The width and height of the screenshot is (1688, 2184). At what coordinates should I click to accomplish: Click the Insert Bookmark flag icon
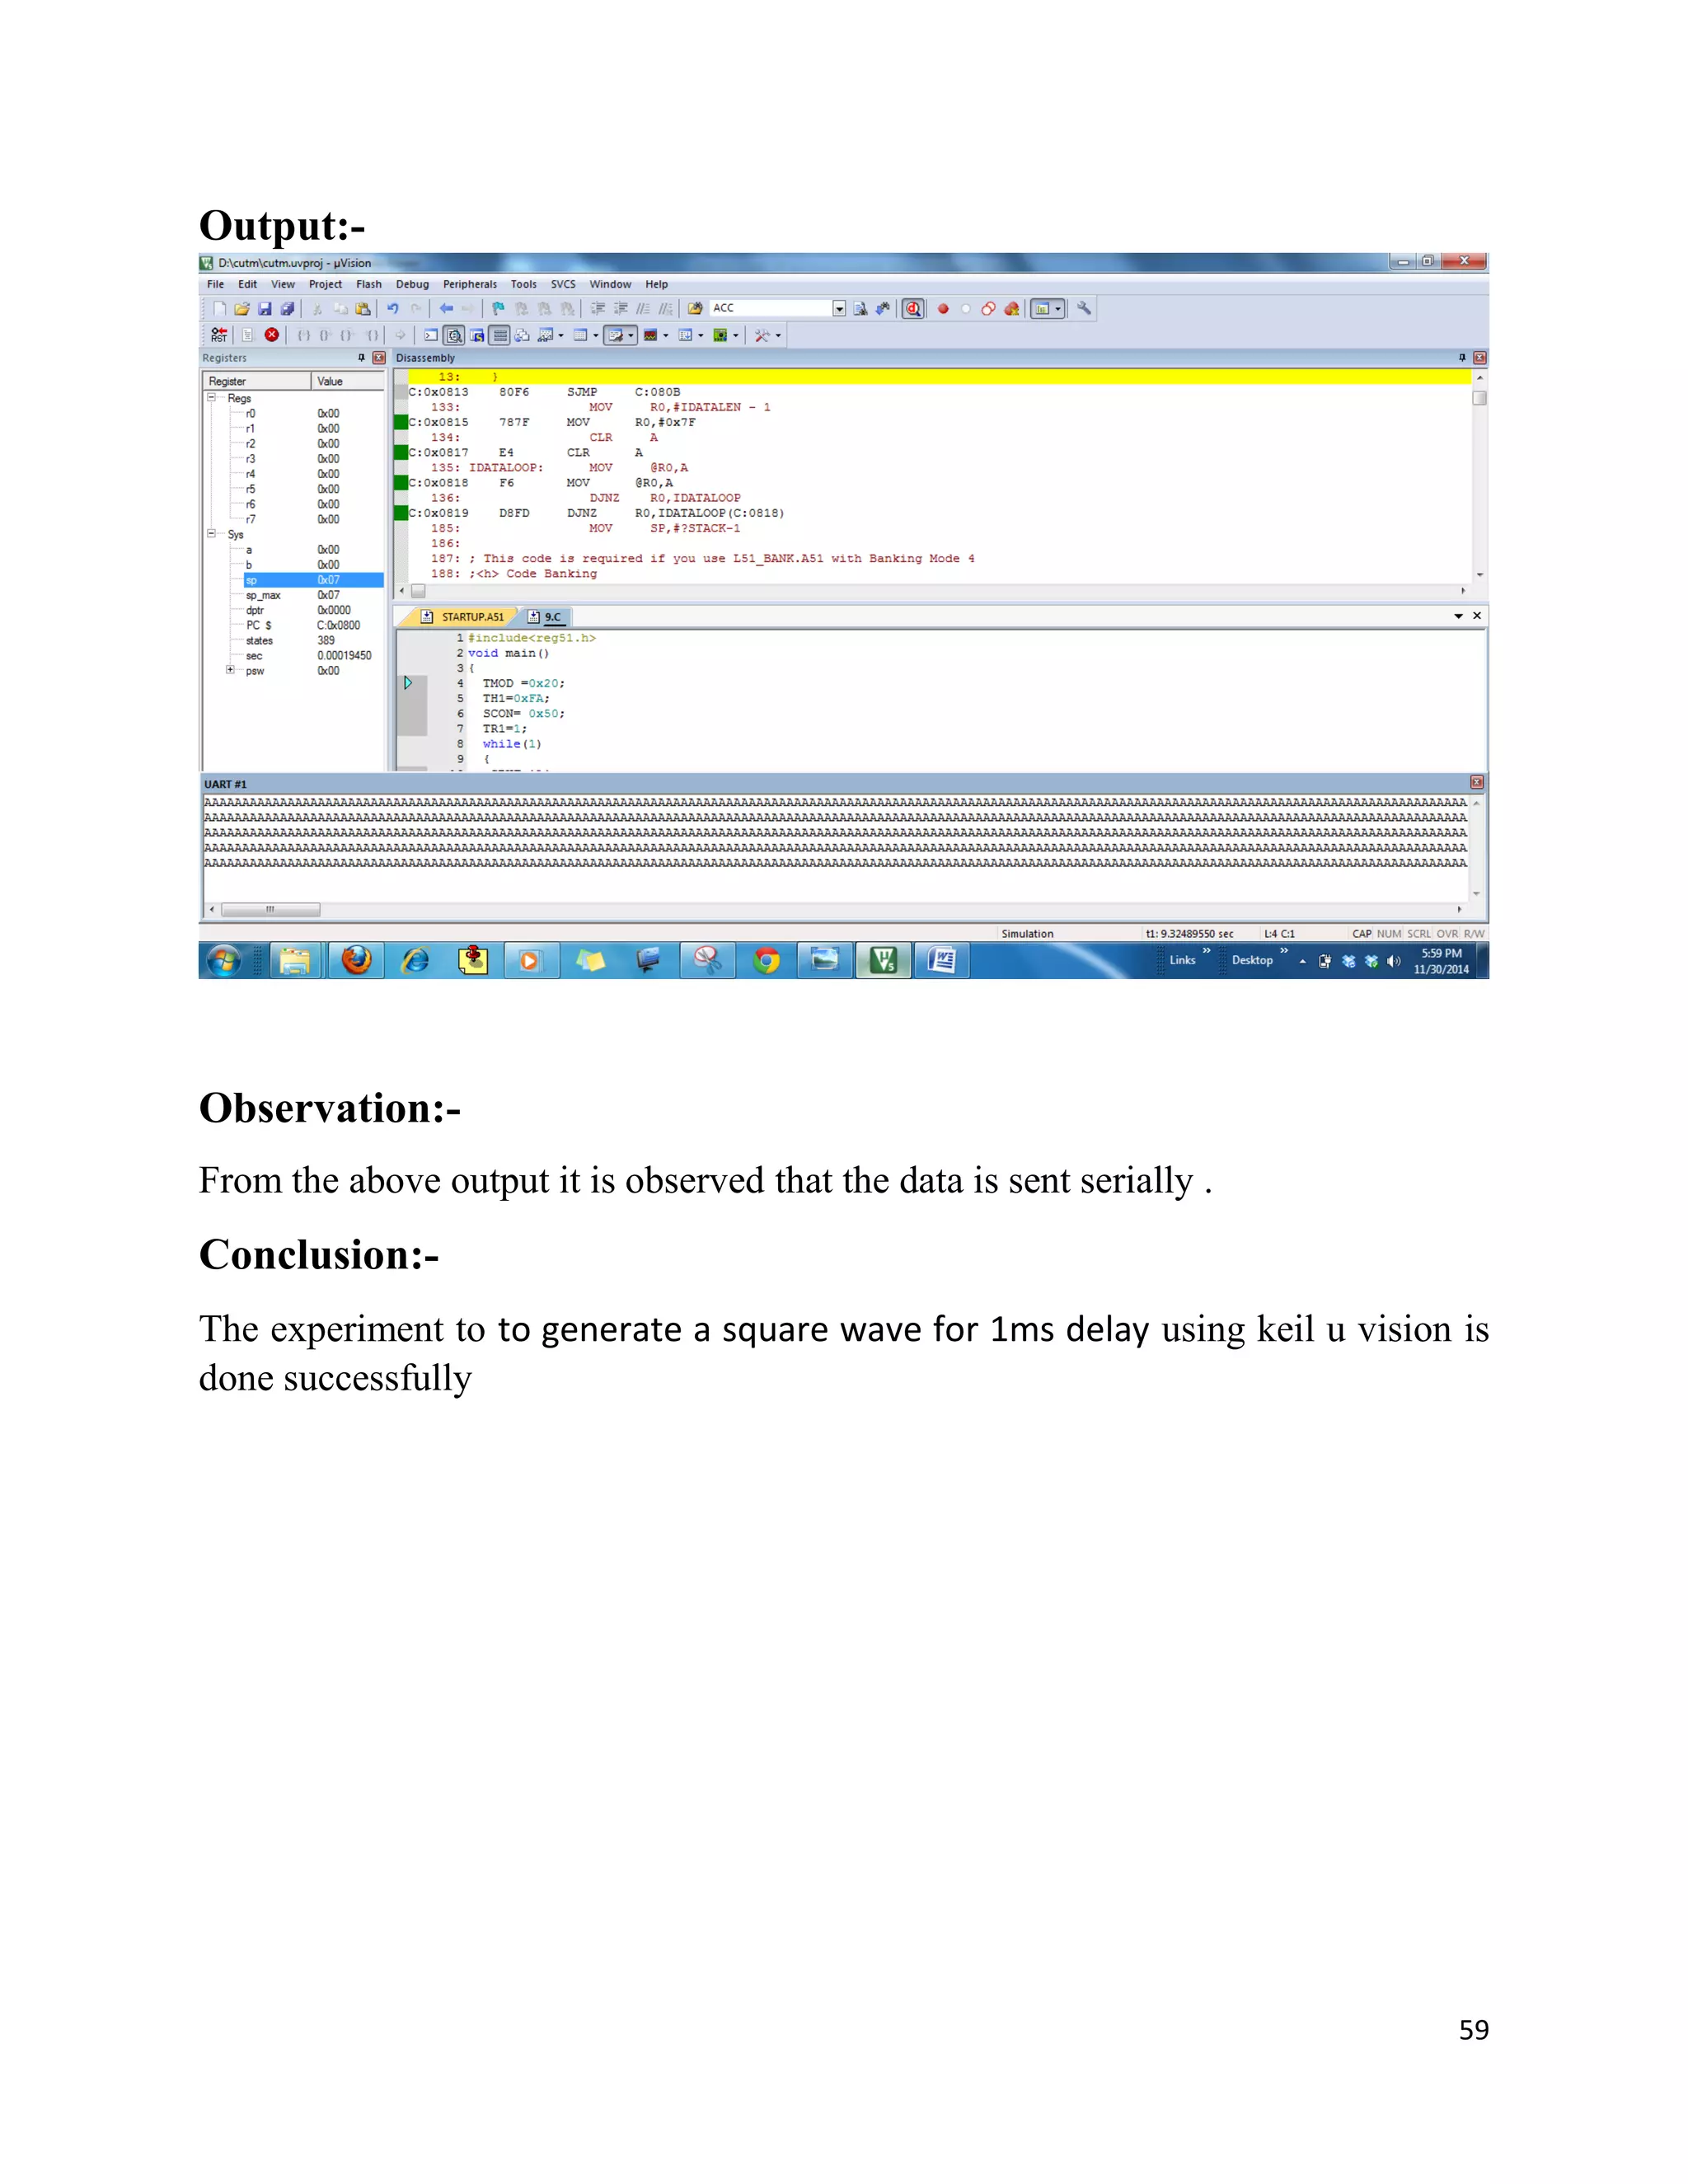[498, 309]
